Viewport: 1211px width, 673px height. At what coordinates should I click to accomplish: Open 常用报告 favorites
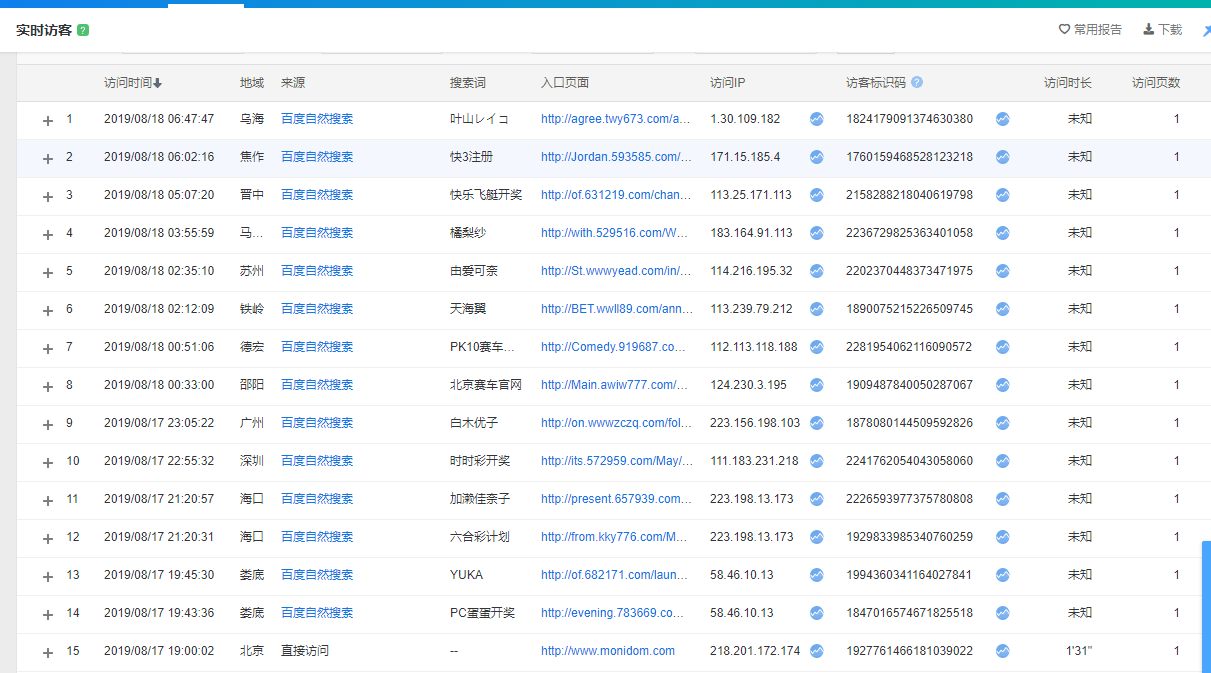(x=1091, y=30)
